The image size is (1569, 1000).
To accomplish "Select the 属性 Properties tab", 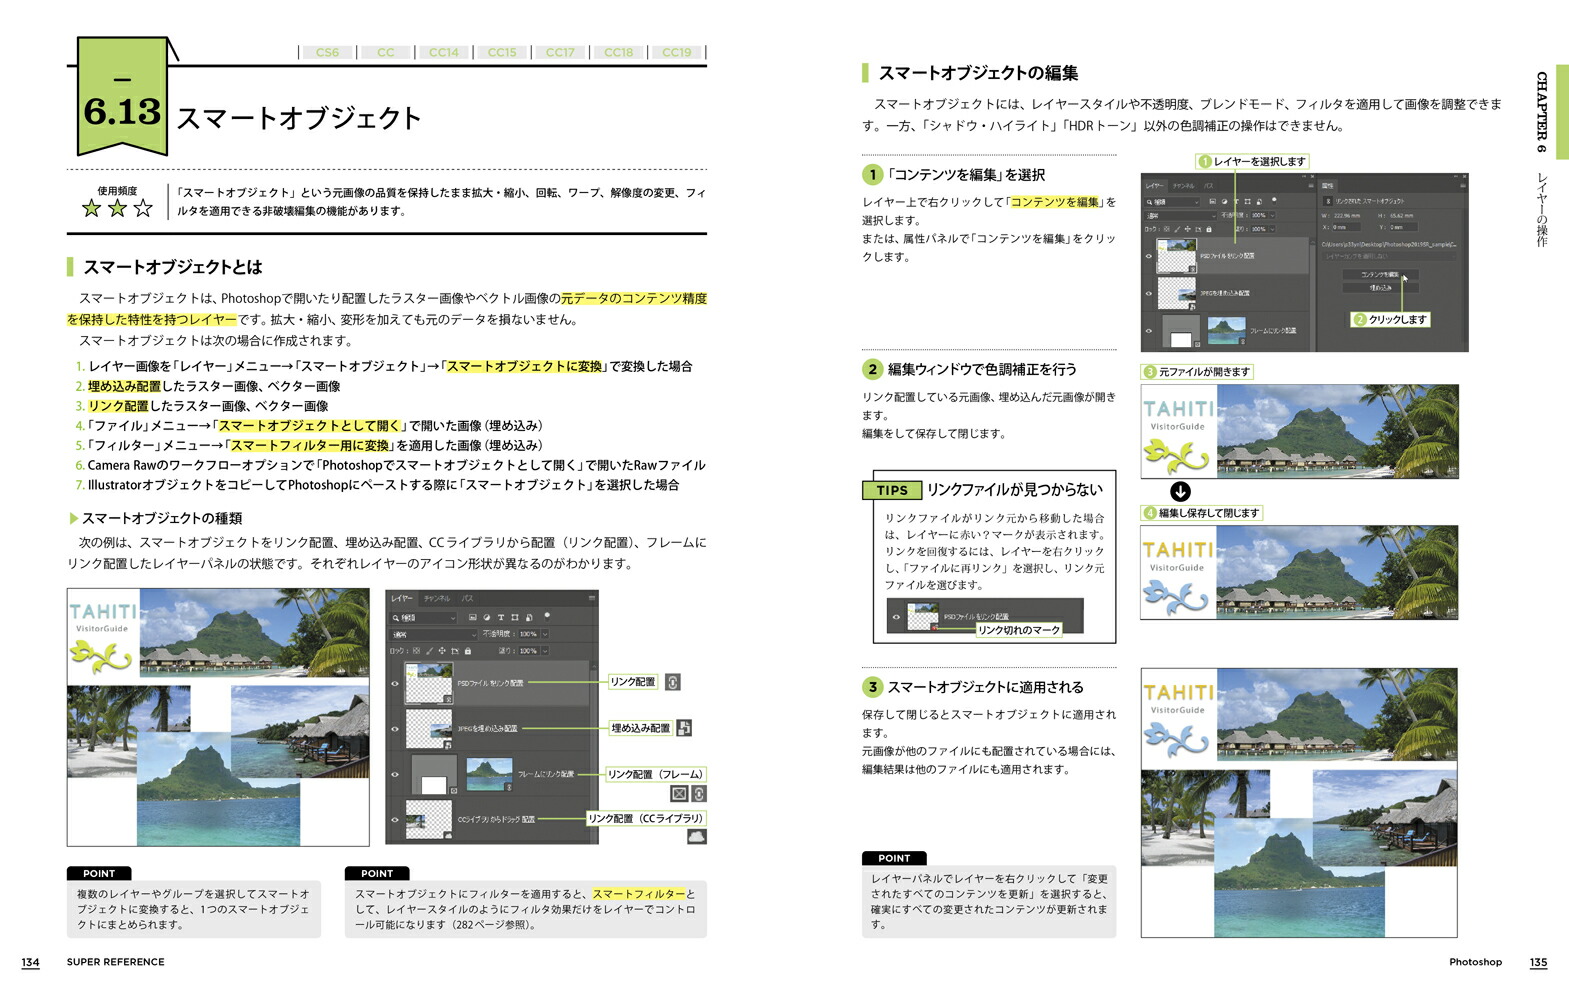I will click(1327, 186).
